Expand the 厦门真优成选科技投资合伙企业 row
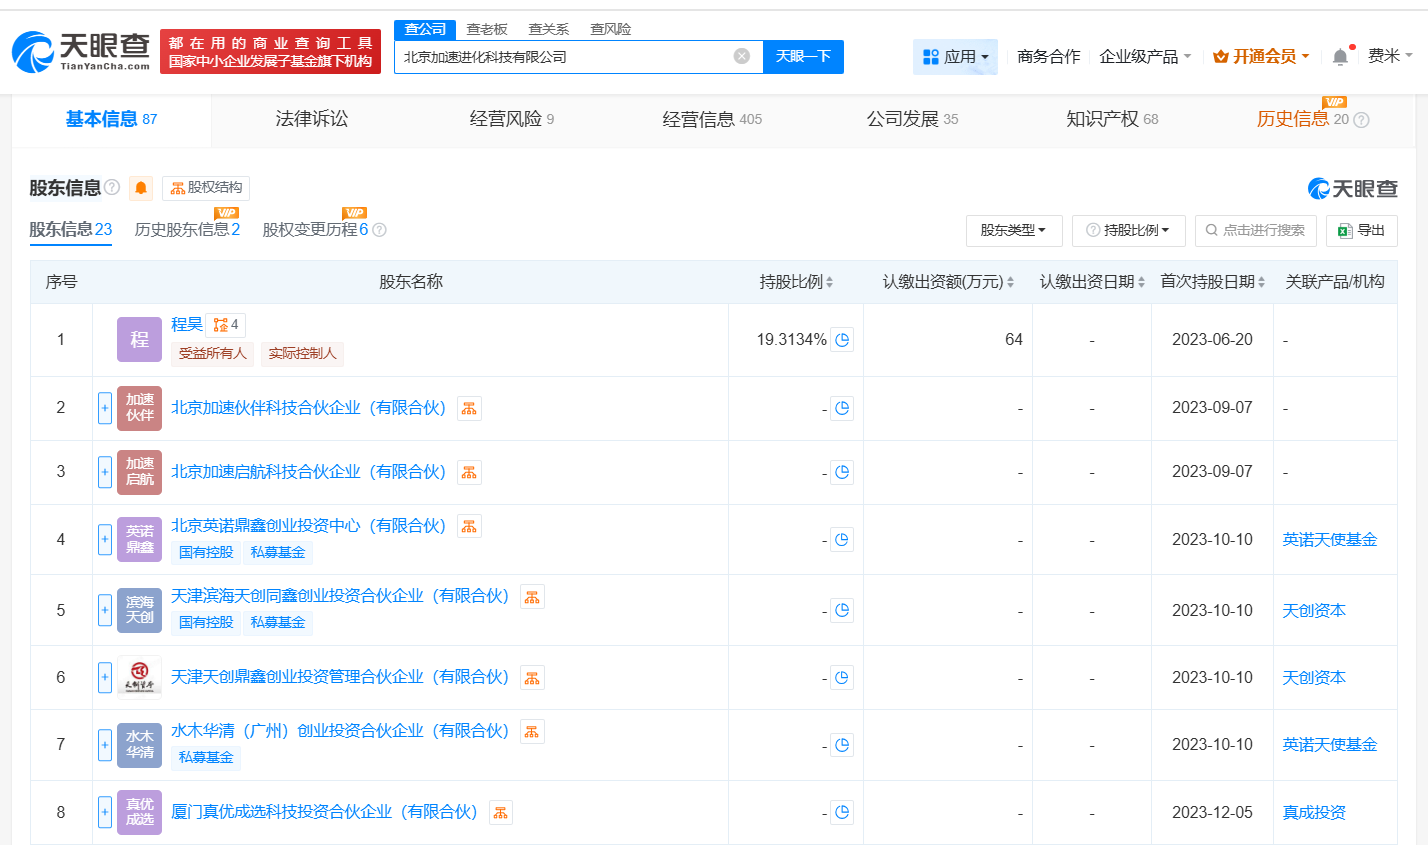1428x845 pixels. pyautogui.click(x=104, y=812)
